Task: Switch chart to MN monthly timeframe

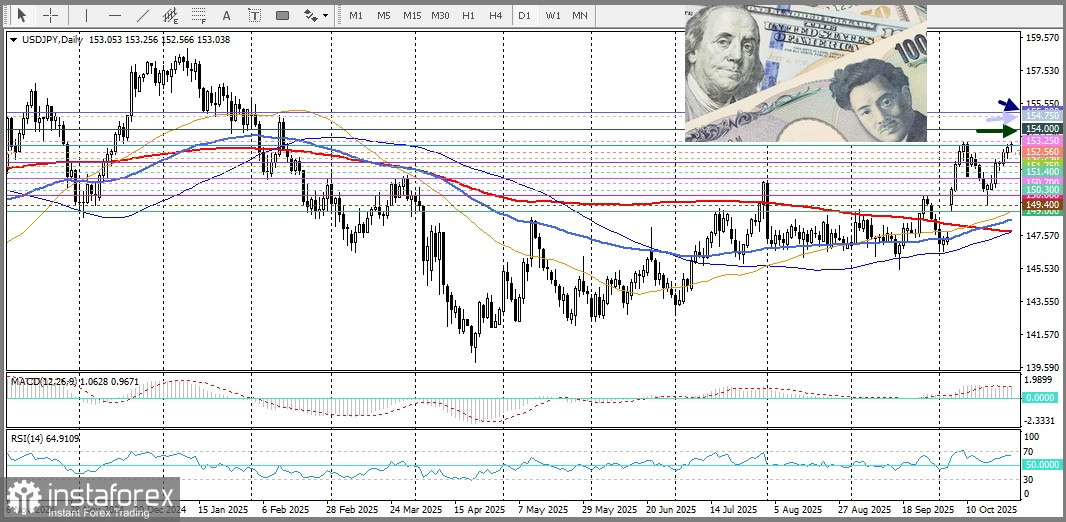Action: [580, 15]
